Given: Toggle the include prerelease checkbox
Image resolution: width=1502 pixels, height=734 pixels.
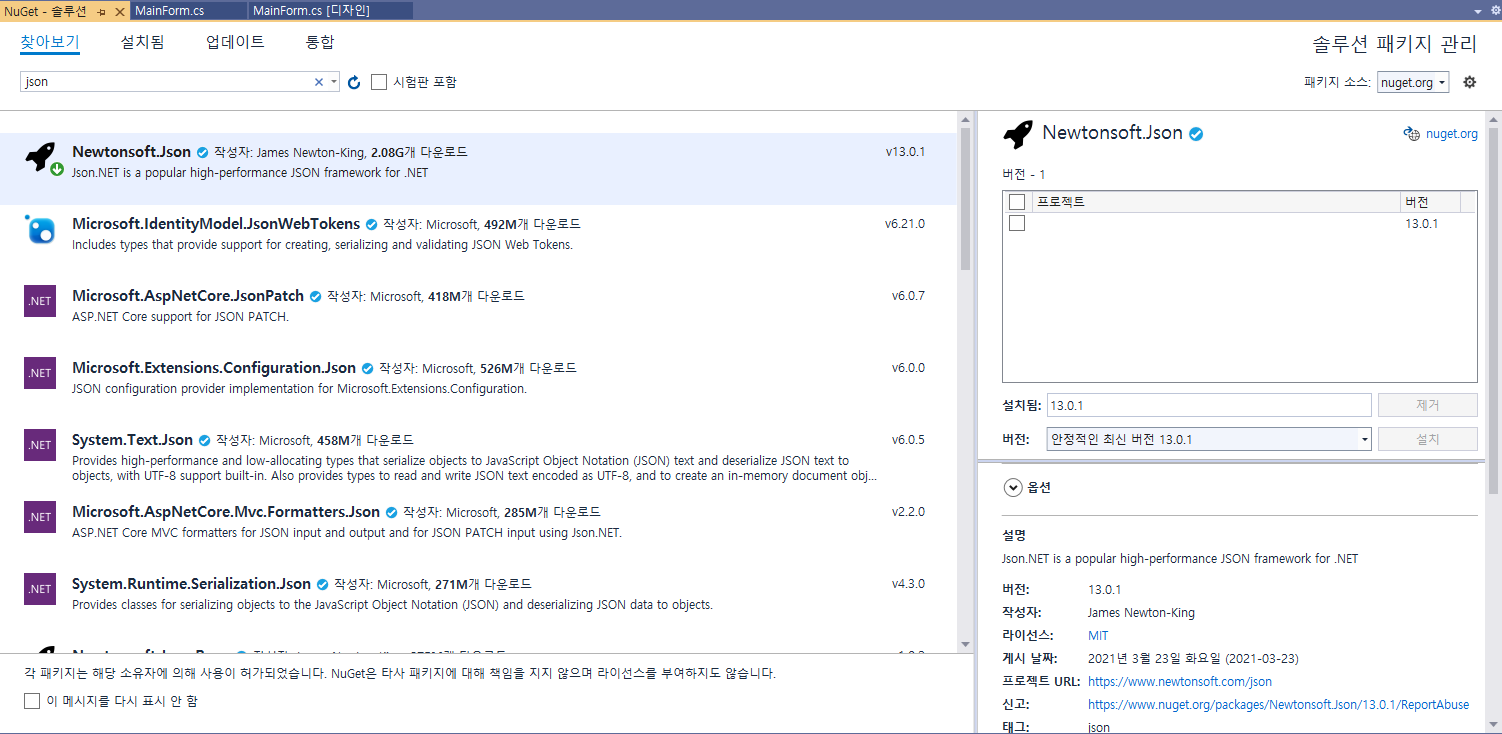Looking at the screenshot, I should (379, 82).
